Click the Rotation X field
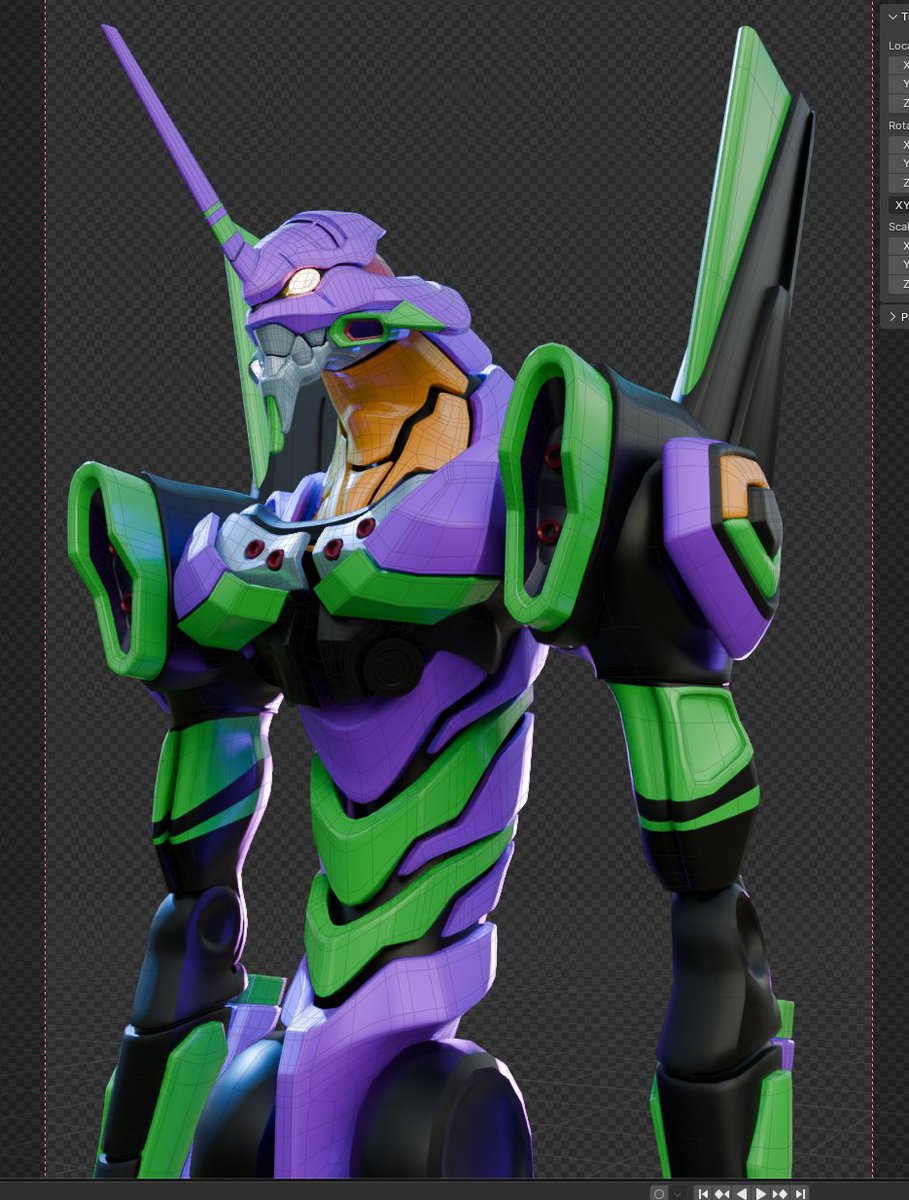Viewport: 909px width, 1200px height. [x=899, y=145]
